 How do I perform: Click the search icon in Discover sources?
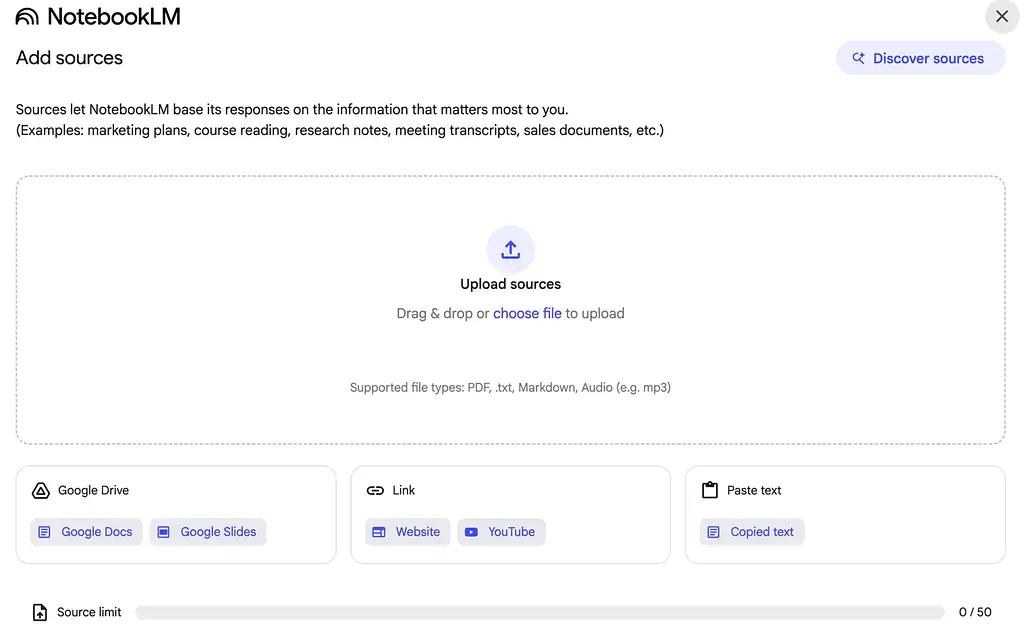pos(858,58)
